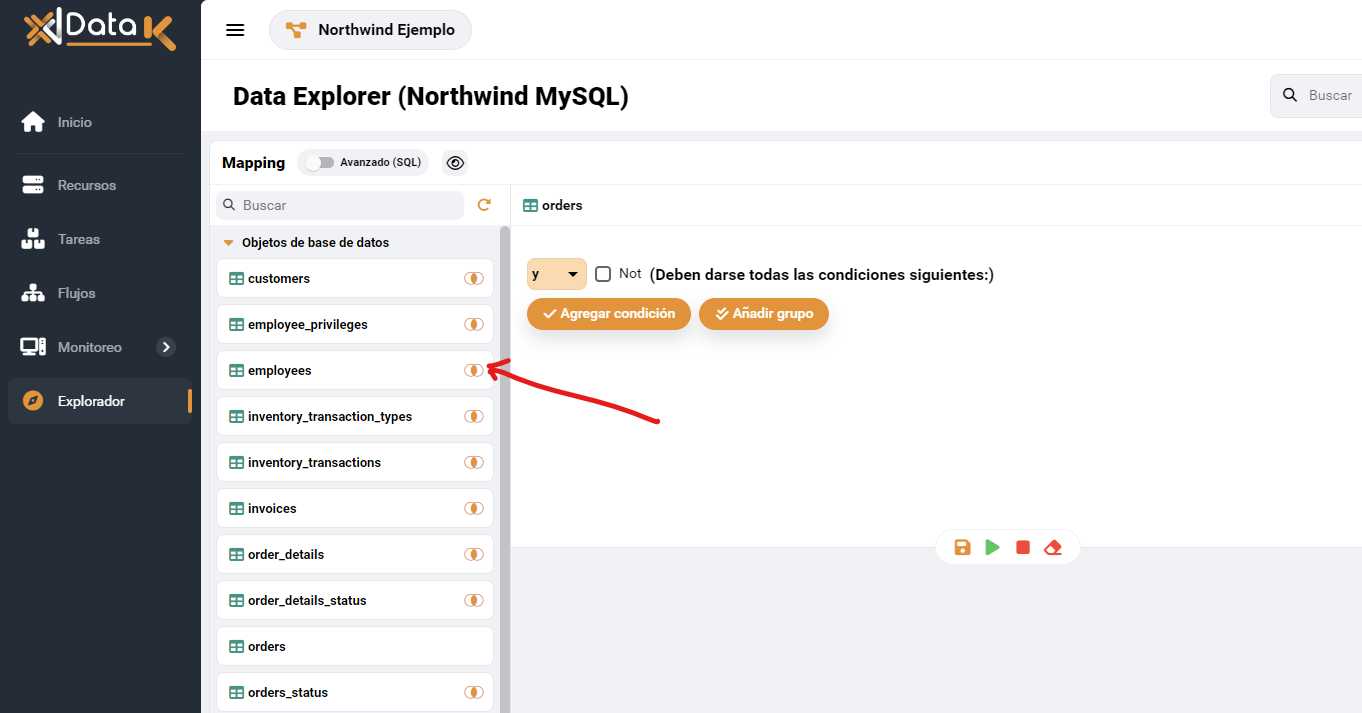Viewport: 1362px width, 713px height.
Task: Clear query with eraser icon
Action: (x=1052, y=547)
